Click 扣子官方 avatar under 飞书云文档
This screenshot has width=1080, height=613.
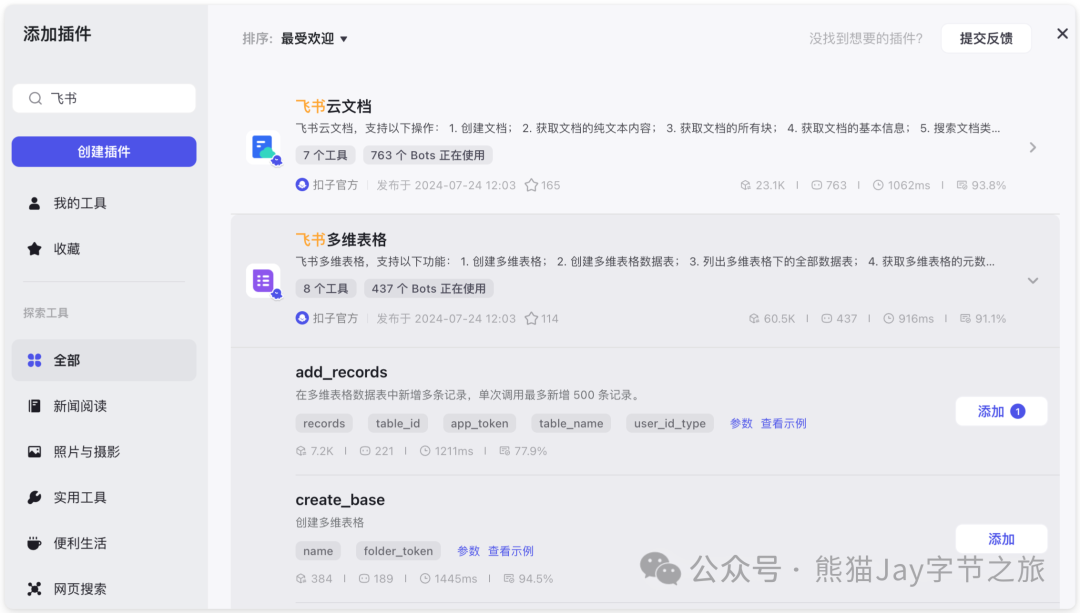(x=302, y=185)
